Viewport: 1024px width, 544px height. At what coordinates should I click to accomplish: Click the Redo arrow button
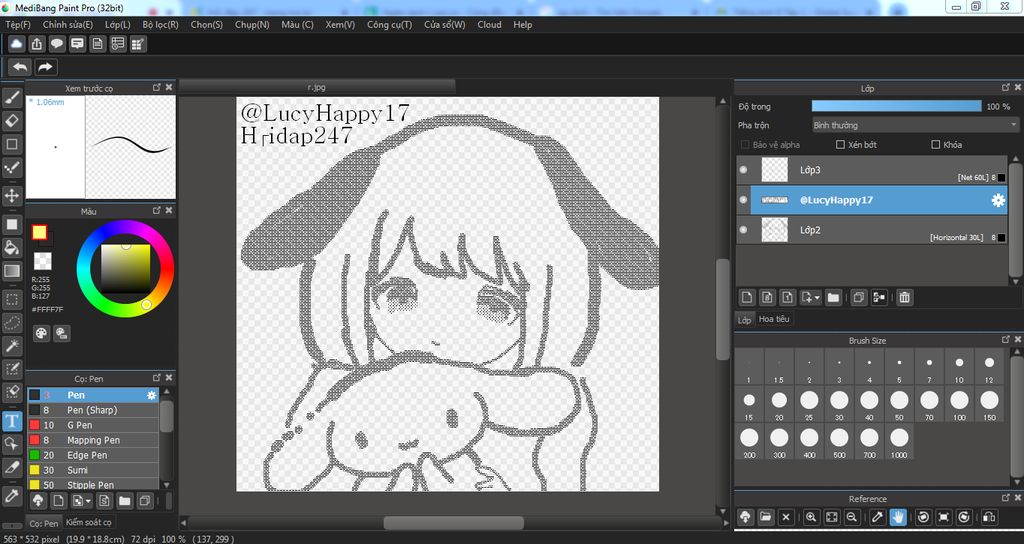(x=45, y=67)
